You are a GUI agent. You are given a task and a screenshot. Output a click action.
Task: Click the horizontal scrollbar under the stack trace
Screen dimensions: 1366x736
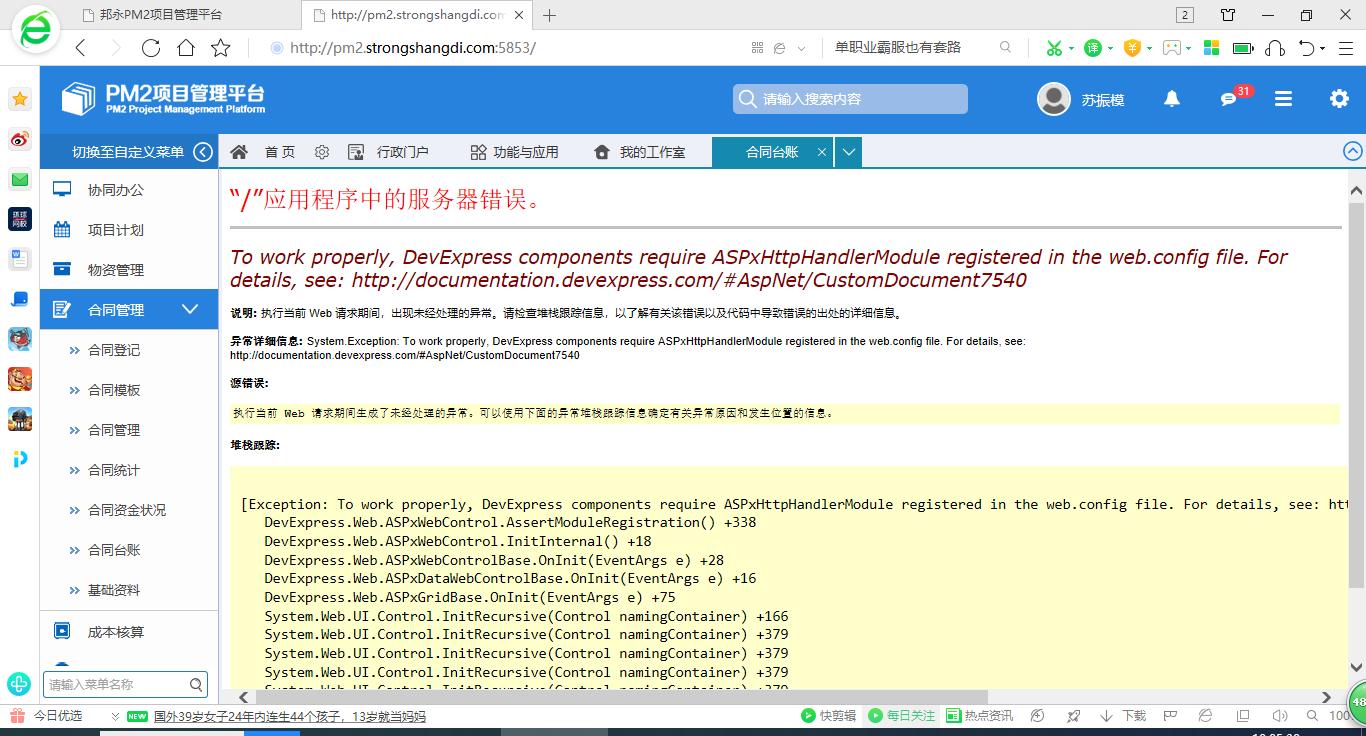coord(620,697)
